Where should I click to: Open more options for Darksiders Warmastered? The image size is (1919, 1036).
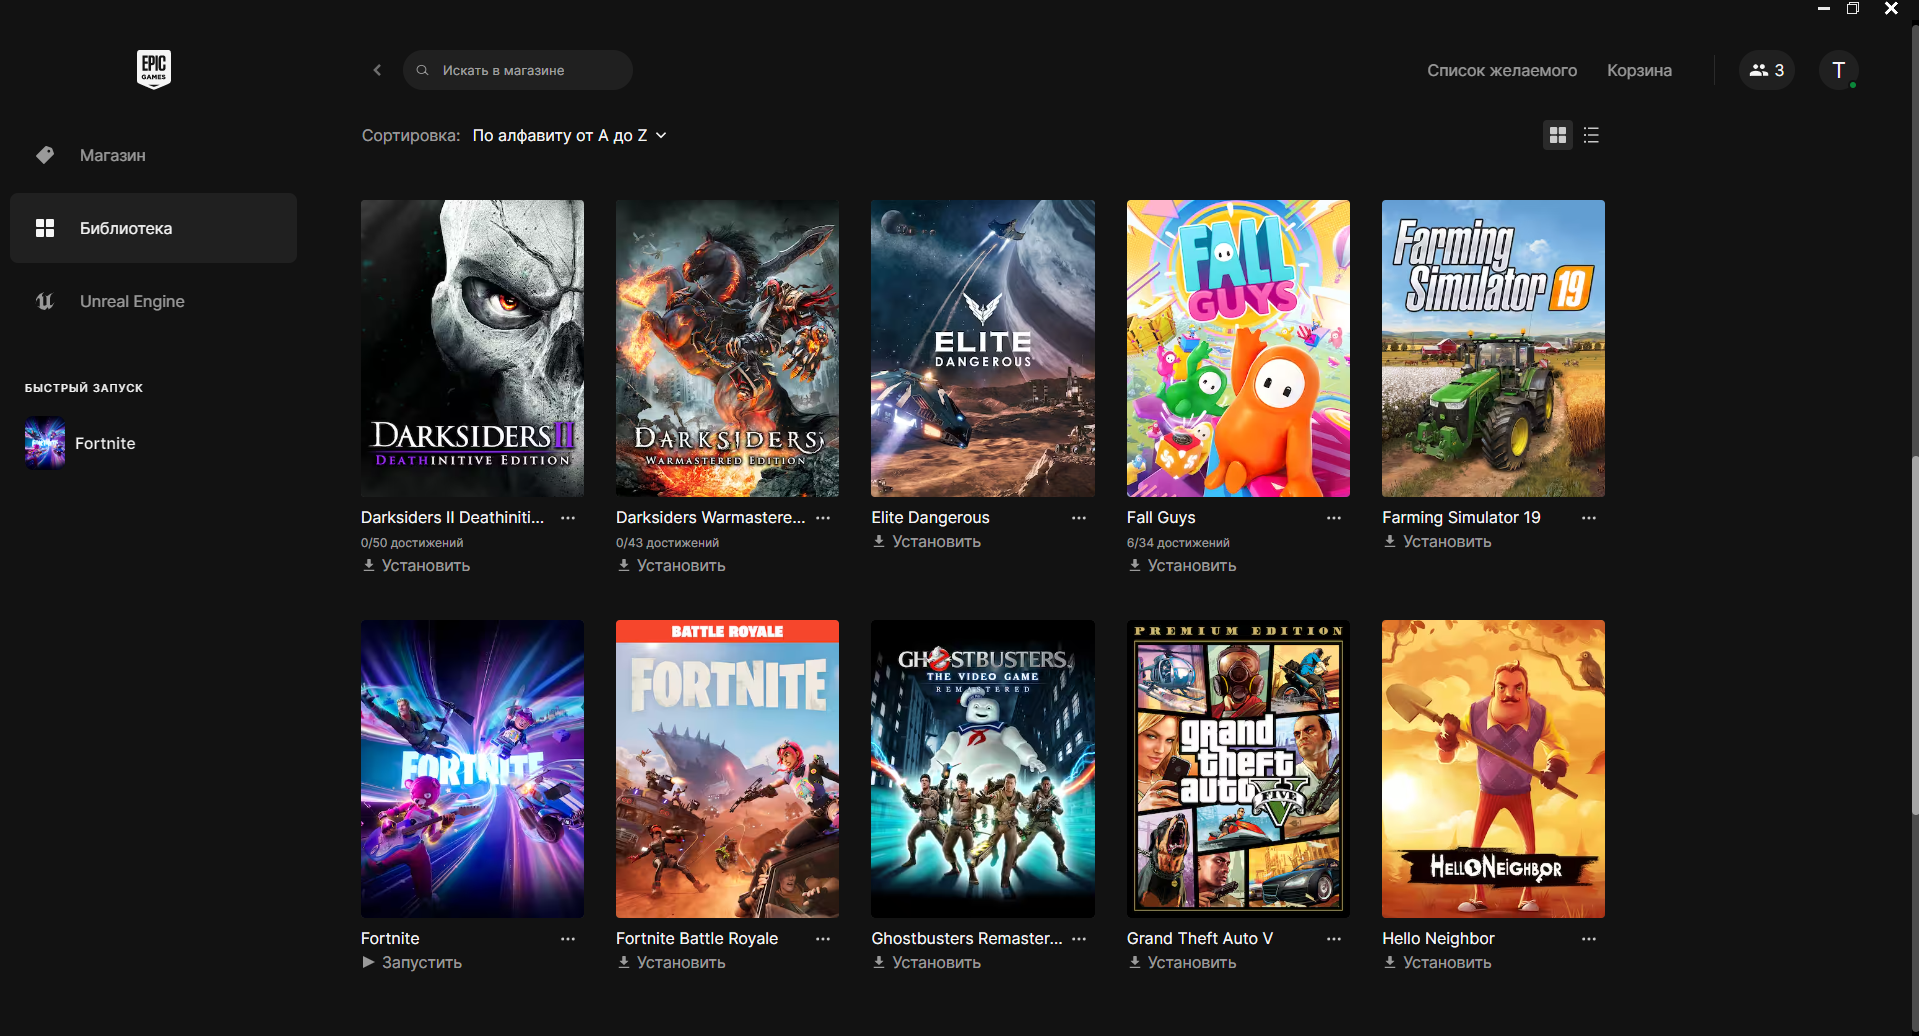pyautogui.click(x=823, y=518)
